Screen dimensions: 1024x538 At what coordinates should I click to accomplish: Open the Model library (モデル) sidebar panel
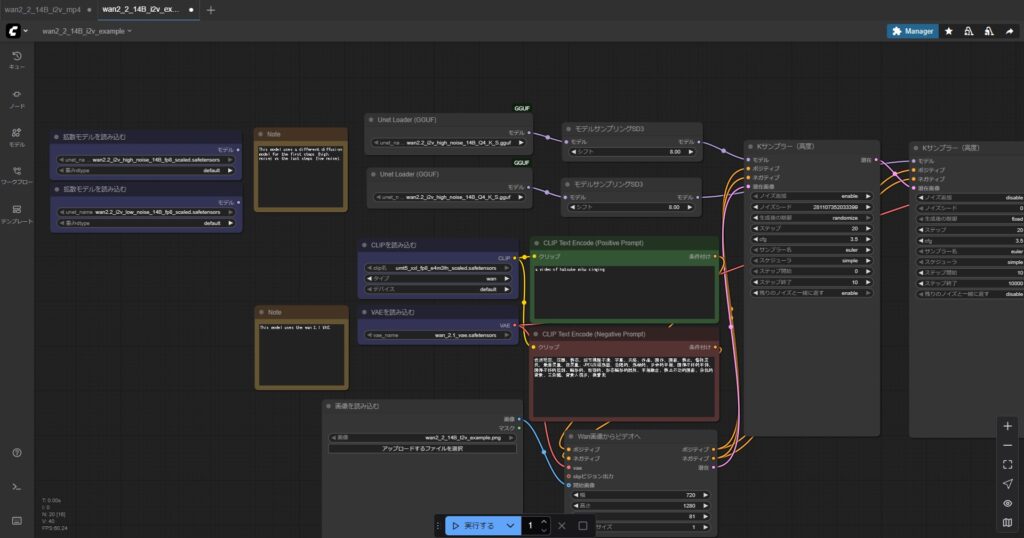(17, 137)
